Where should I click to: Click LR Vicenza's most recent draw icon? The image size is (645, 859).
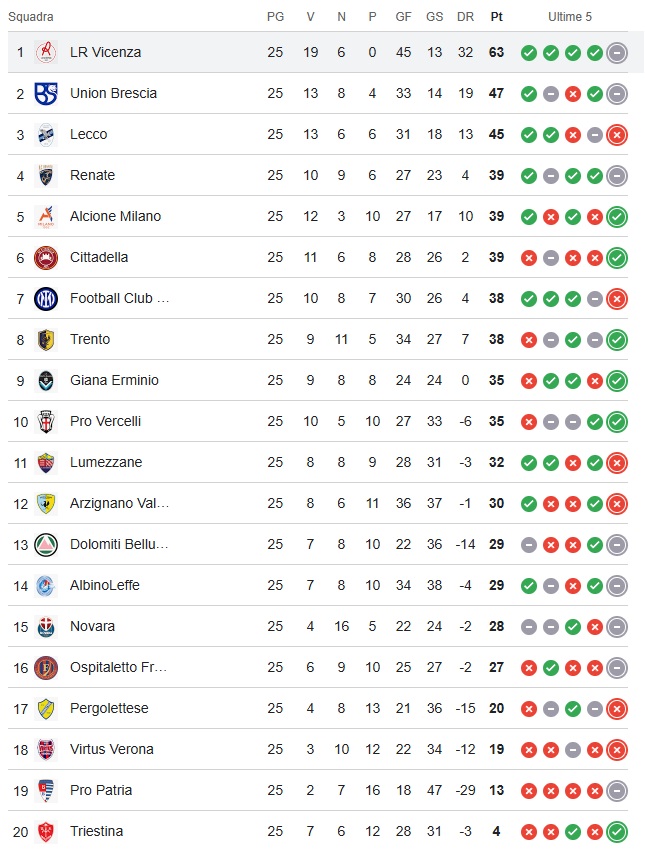617,53
